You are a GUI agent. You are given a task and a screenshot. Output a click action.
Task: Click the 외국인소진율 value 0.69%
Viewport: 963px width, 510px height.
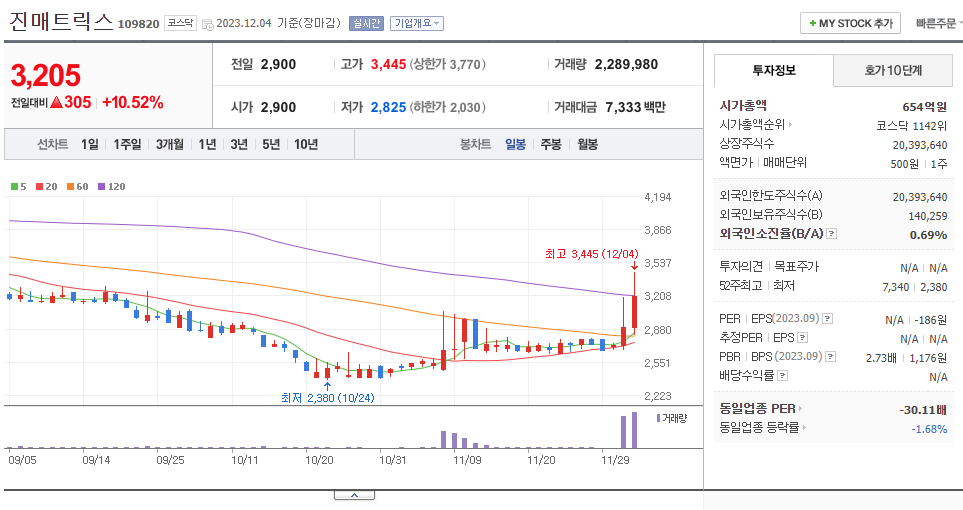[929, 235]
